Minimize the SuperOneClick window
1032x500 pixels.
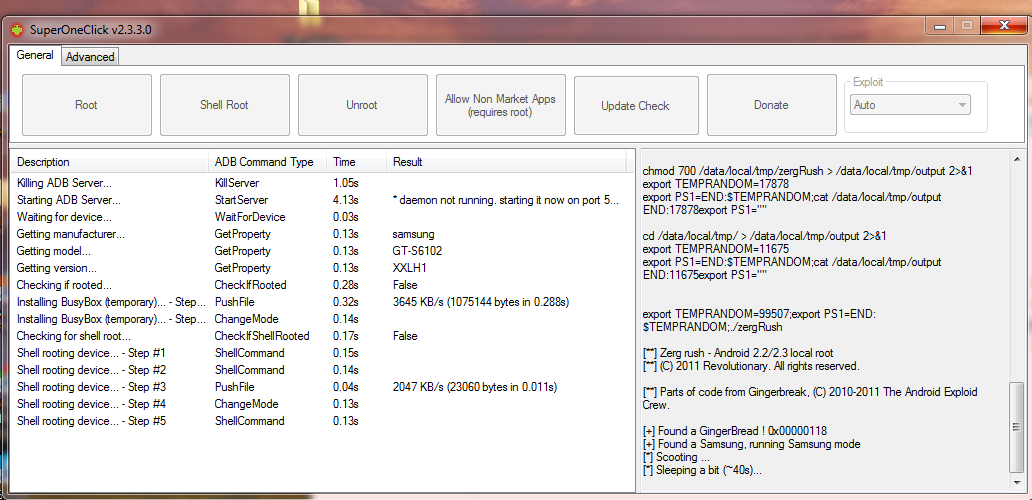point(940,26)
